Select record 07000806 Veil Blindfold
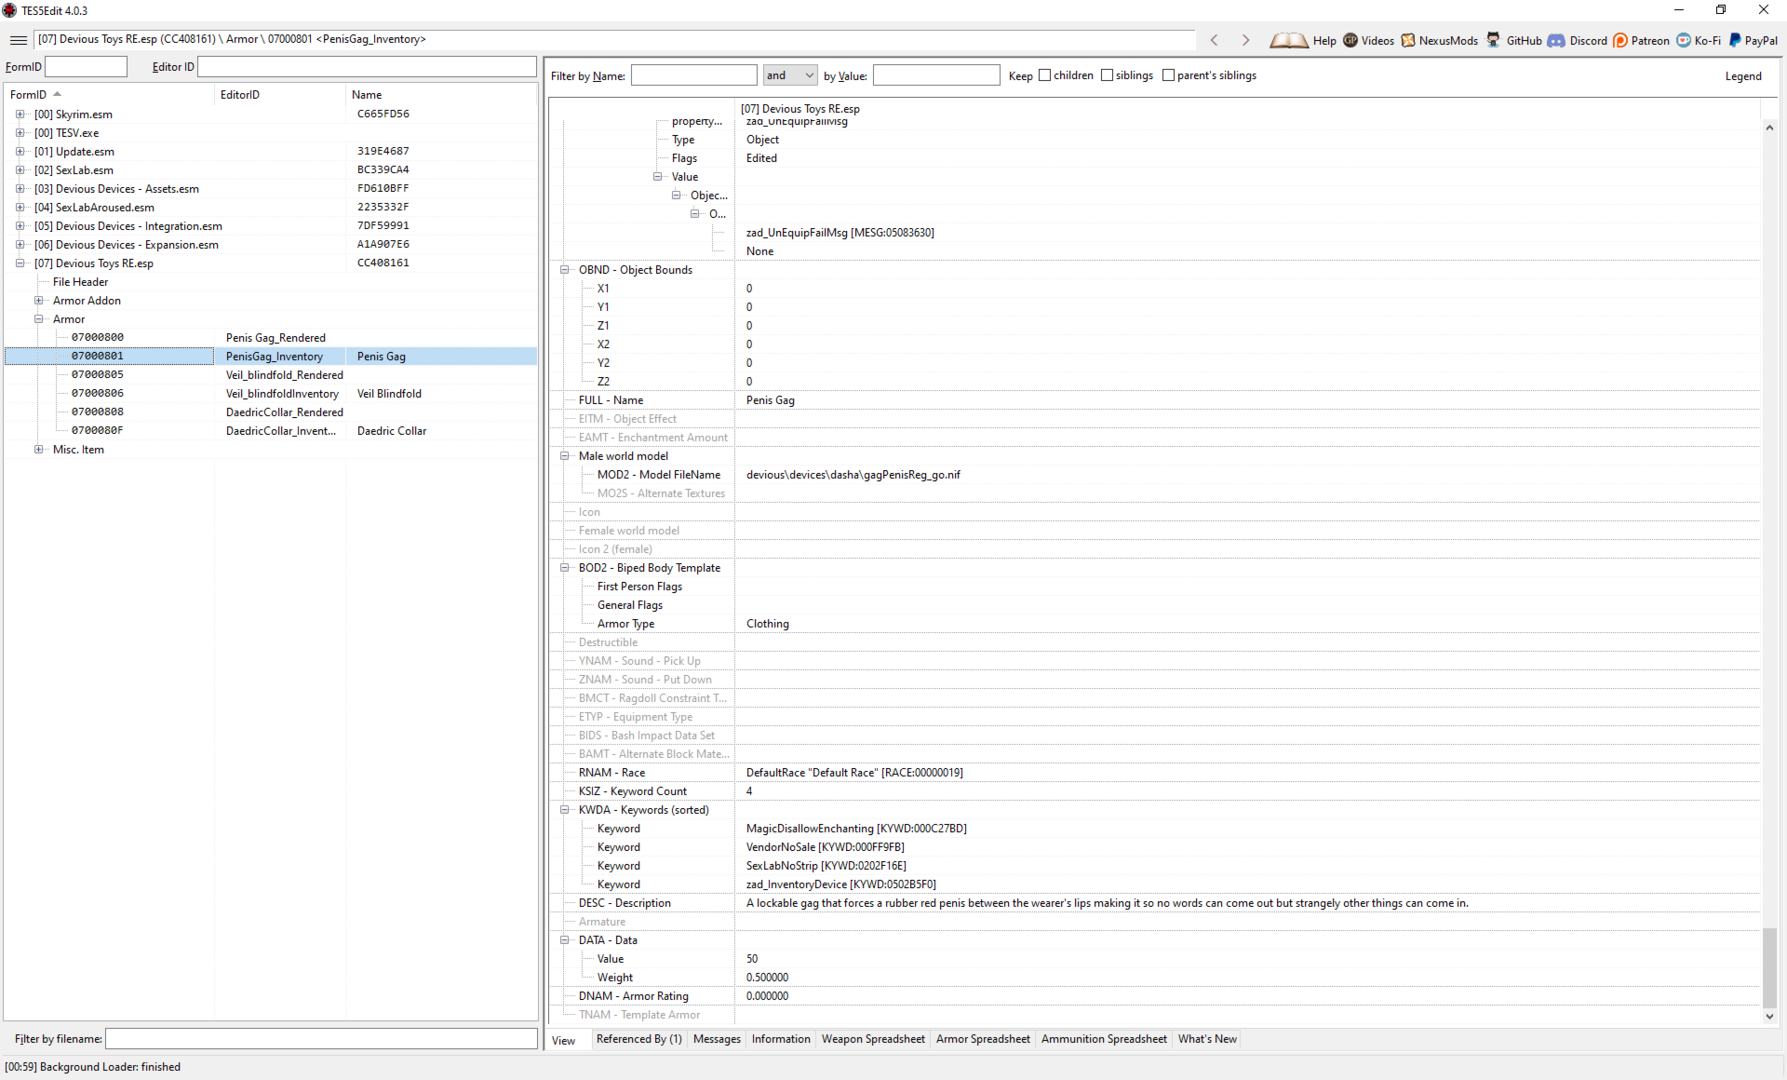 click(270, 393)
